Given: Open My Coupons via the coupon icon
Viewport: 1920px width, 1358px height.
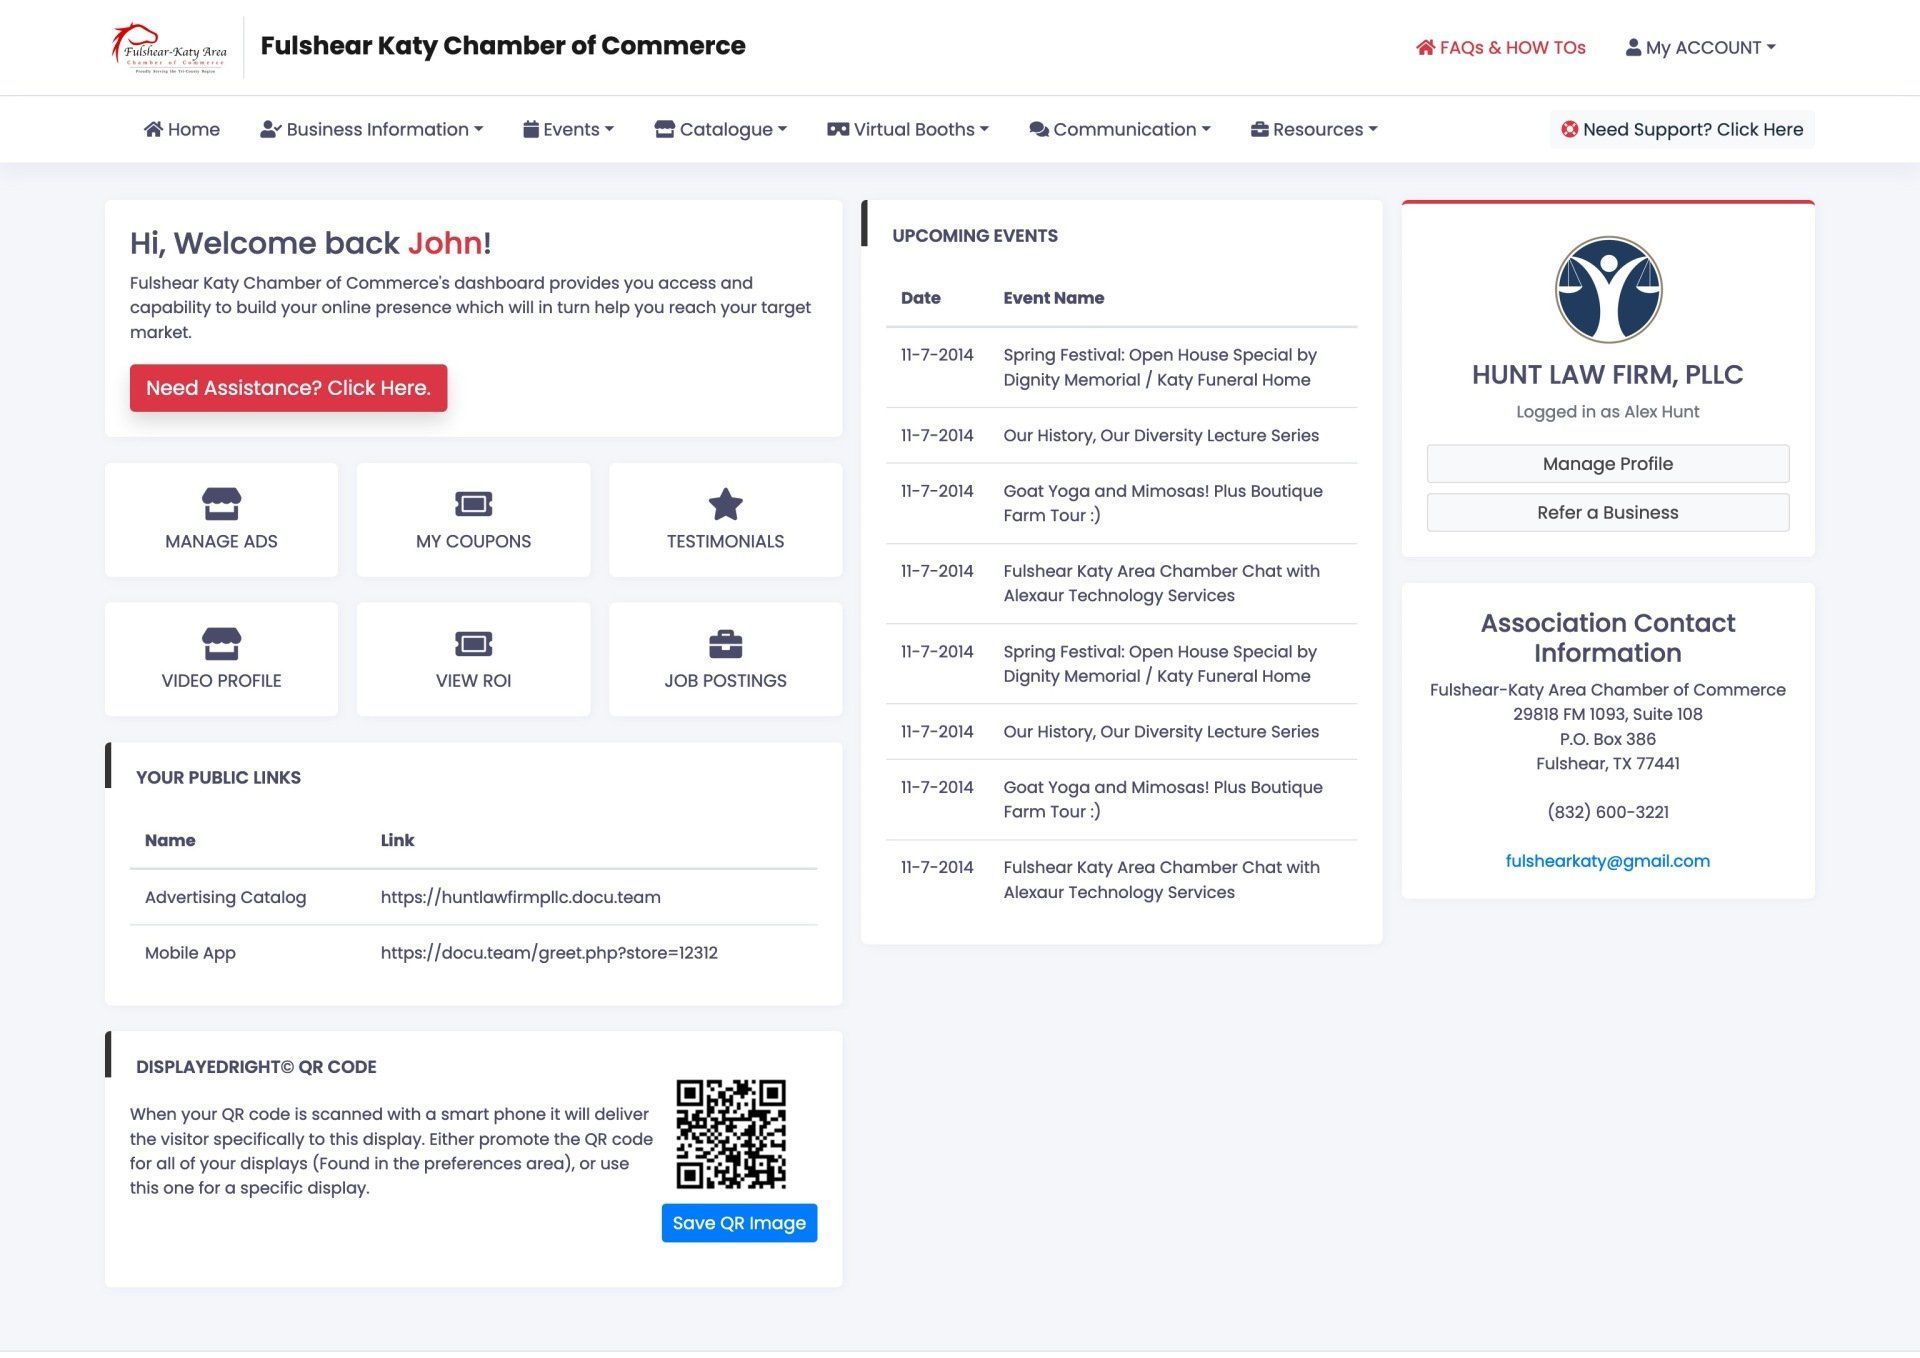Looking at the screenshot, I should (473, 503).
